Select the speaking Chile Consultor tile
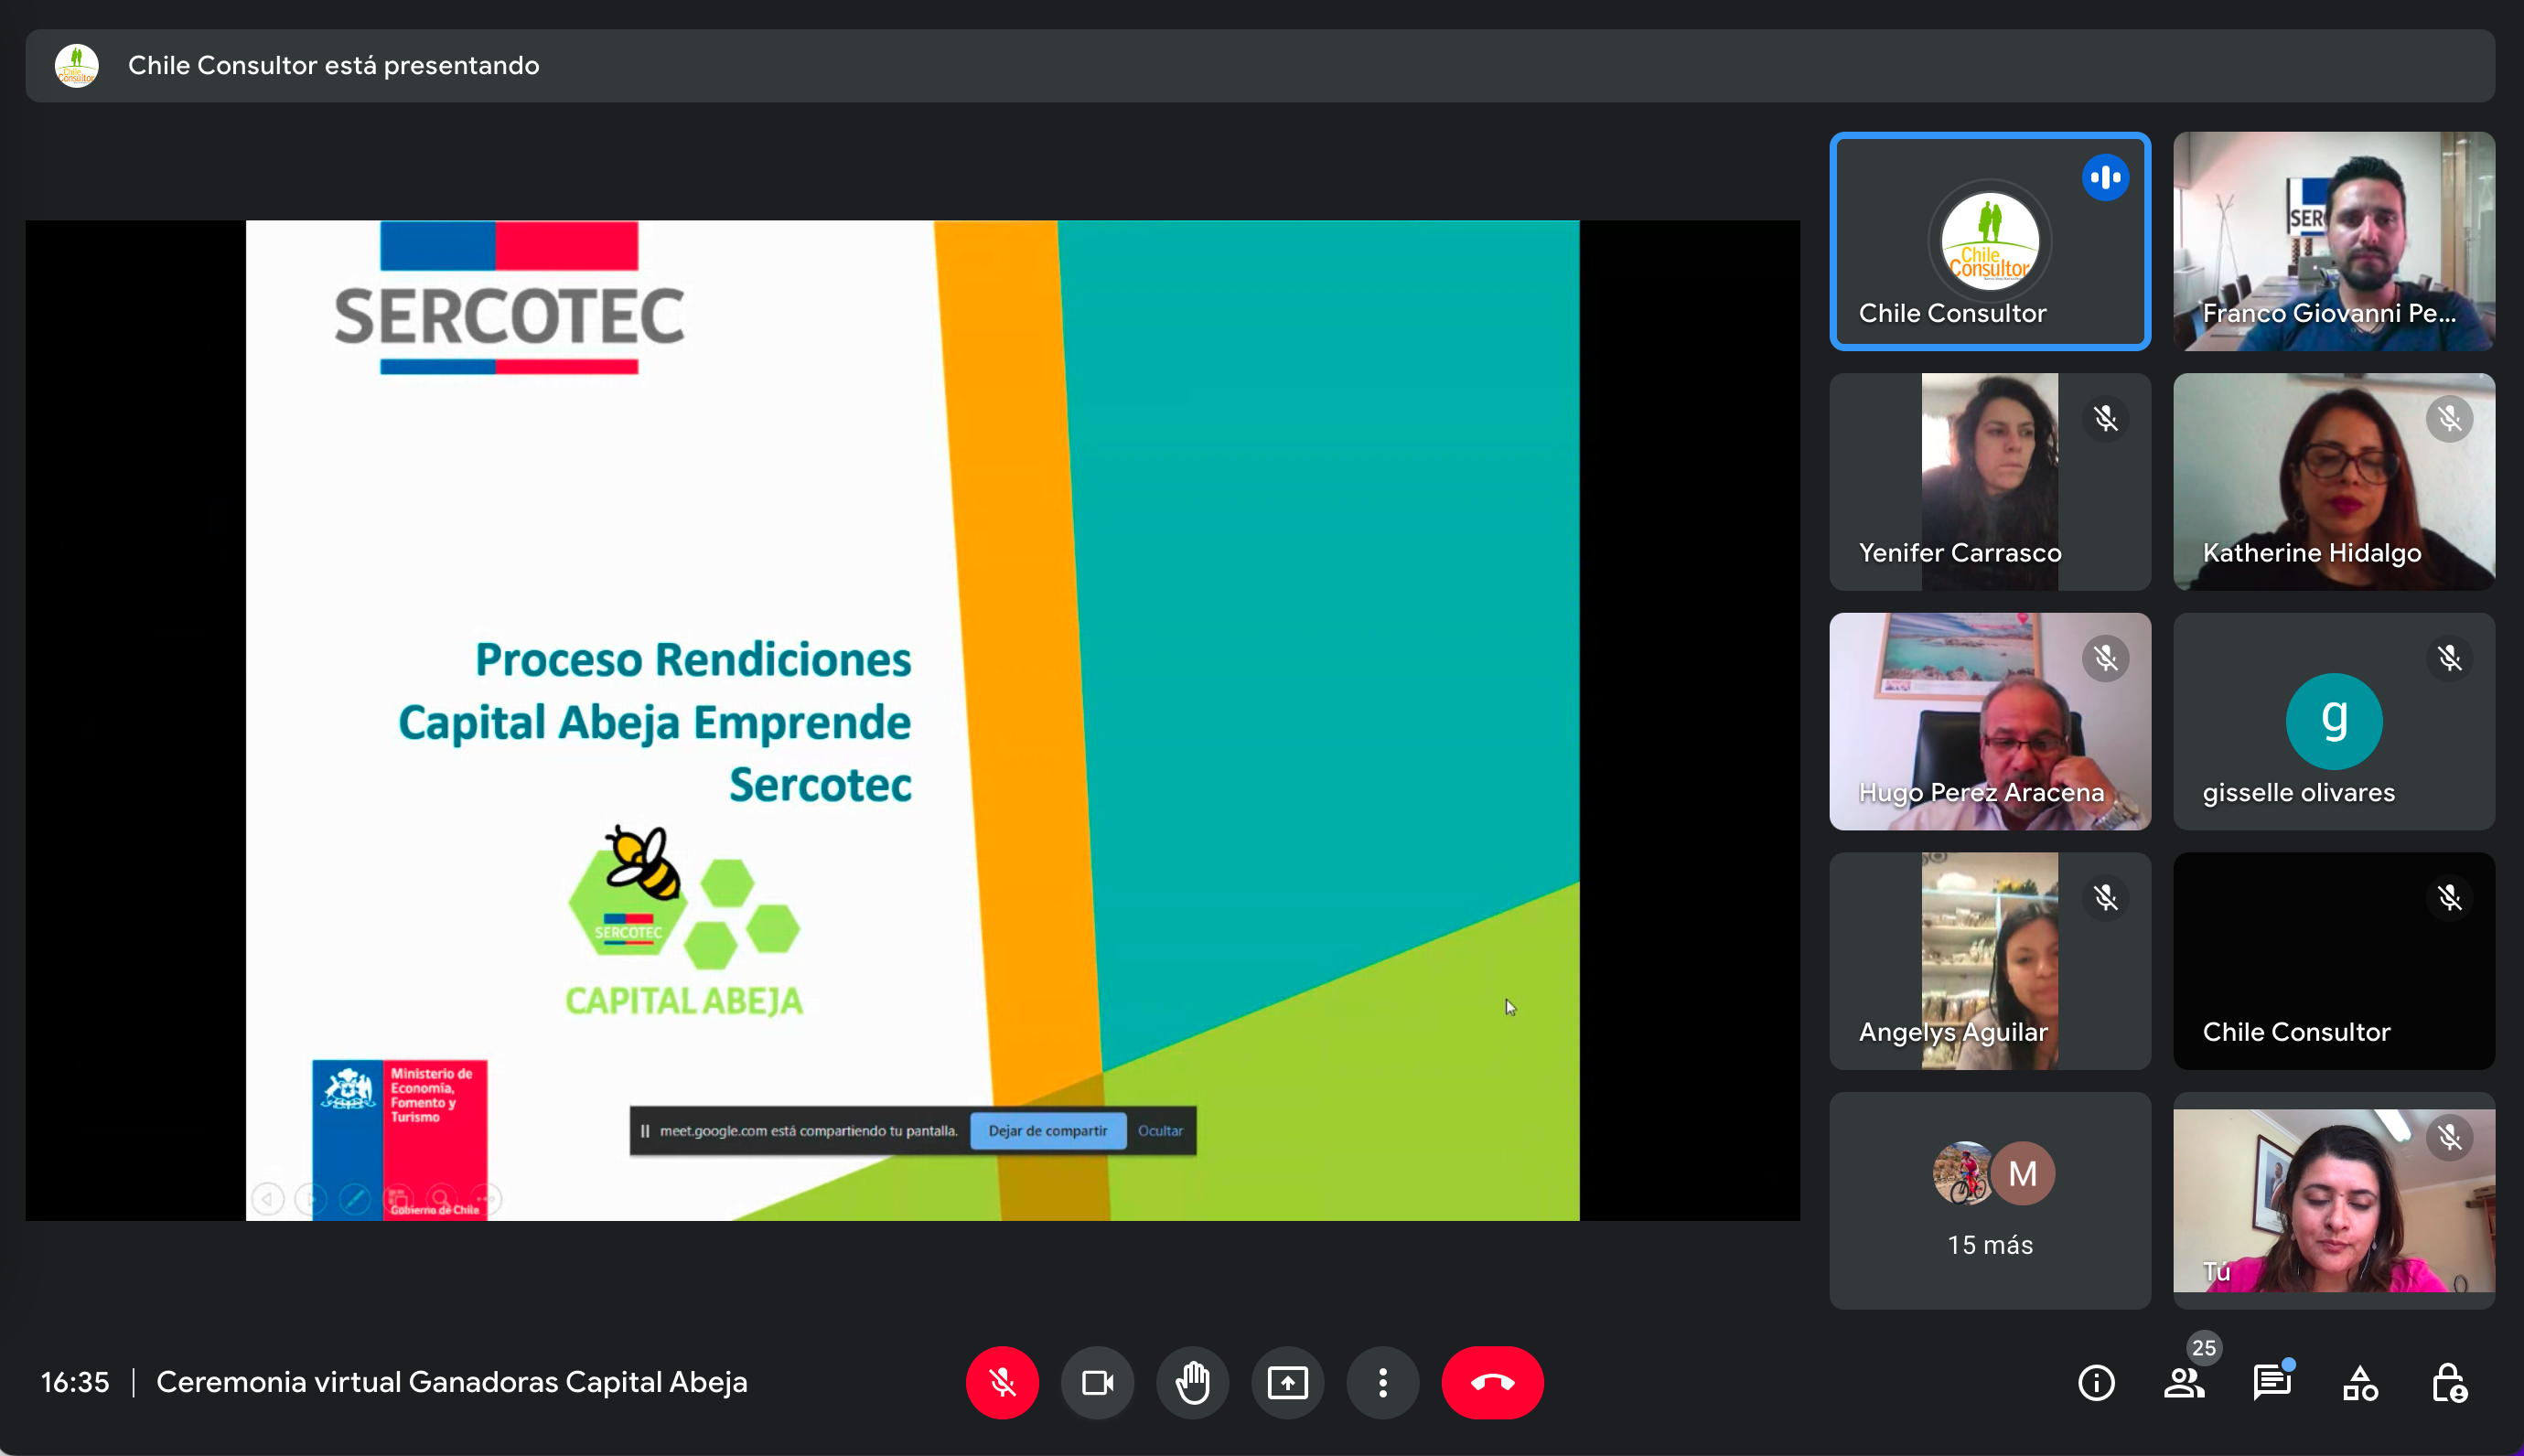This screenshot has width=2524, height=1456. coord(1990,241)
